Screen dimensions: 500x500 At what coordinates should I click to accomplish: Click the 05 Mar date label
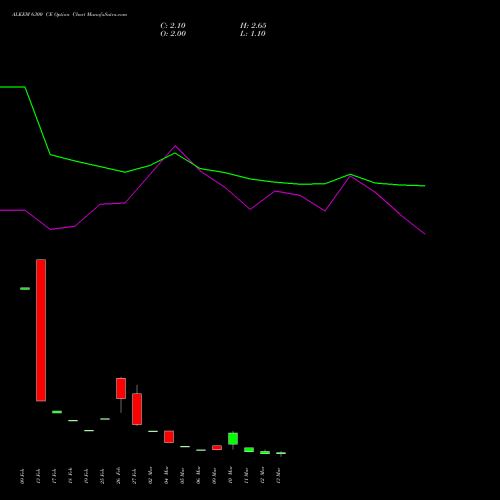(x=182, y=475)
